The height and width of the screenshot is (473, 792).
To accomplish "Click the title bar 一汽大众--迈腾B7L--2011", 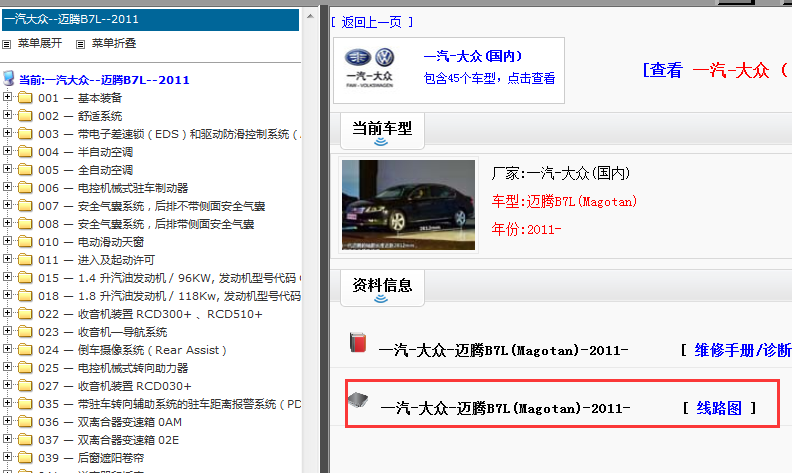I will click(151, 19).
